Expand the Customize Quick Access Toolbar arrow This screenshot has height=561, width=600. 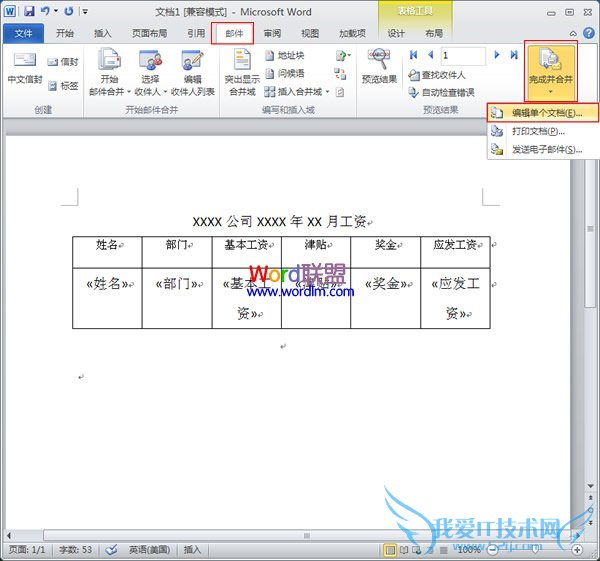point(85,12)
